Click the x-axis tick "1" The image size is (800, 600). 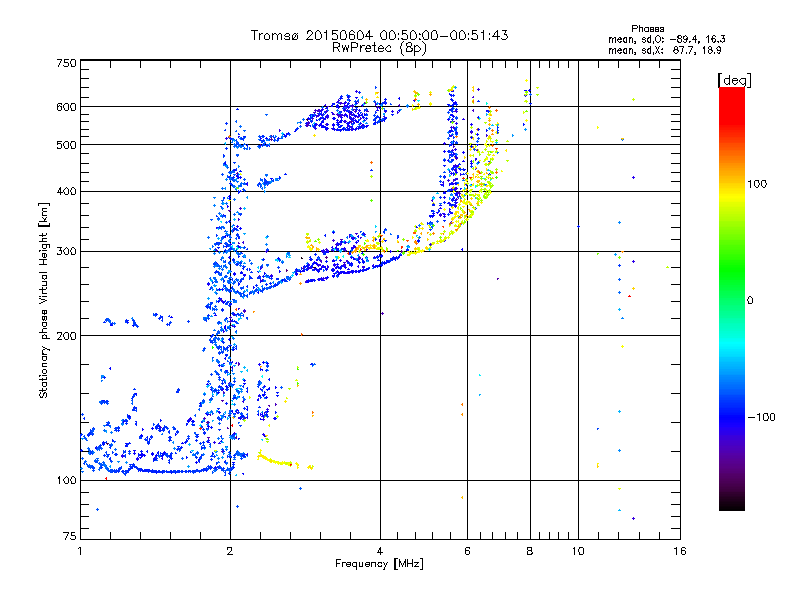pos(80,551)
